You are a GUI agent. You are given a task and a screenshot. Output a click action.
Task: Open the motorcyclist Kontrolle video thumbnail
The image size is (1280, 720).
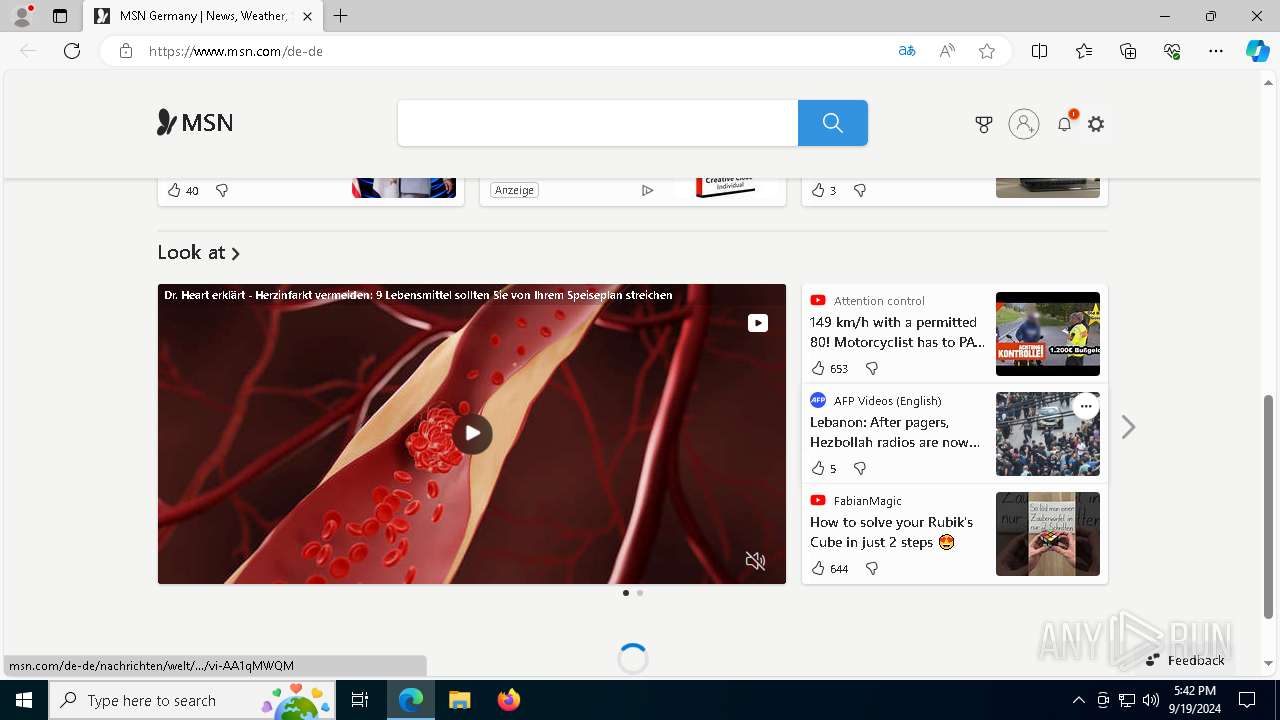(1048, 334)
